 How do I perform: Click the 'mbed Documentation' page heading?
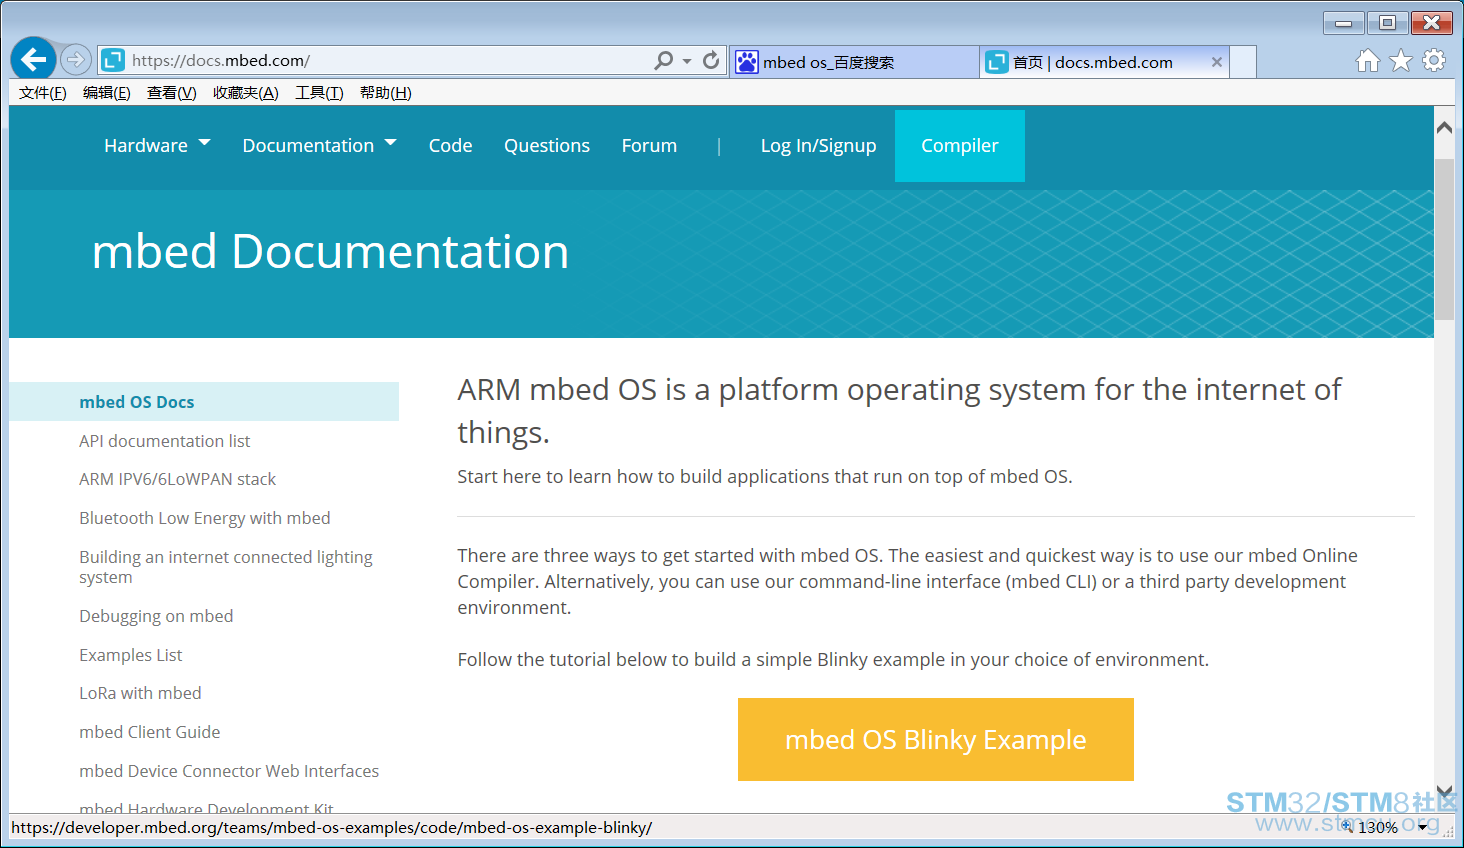pyautogui.click(x=330, y=252)
